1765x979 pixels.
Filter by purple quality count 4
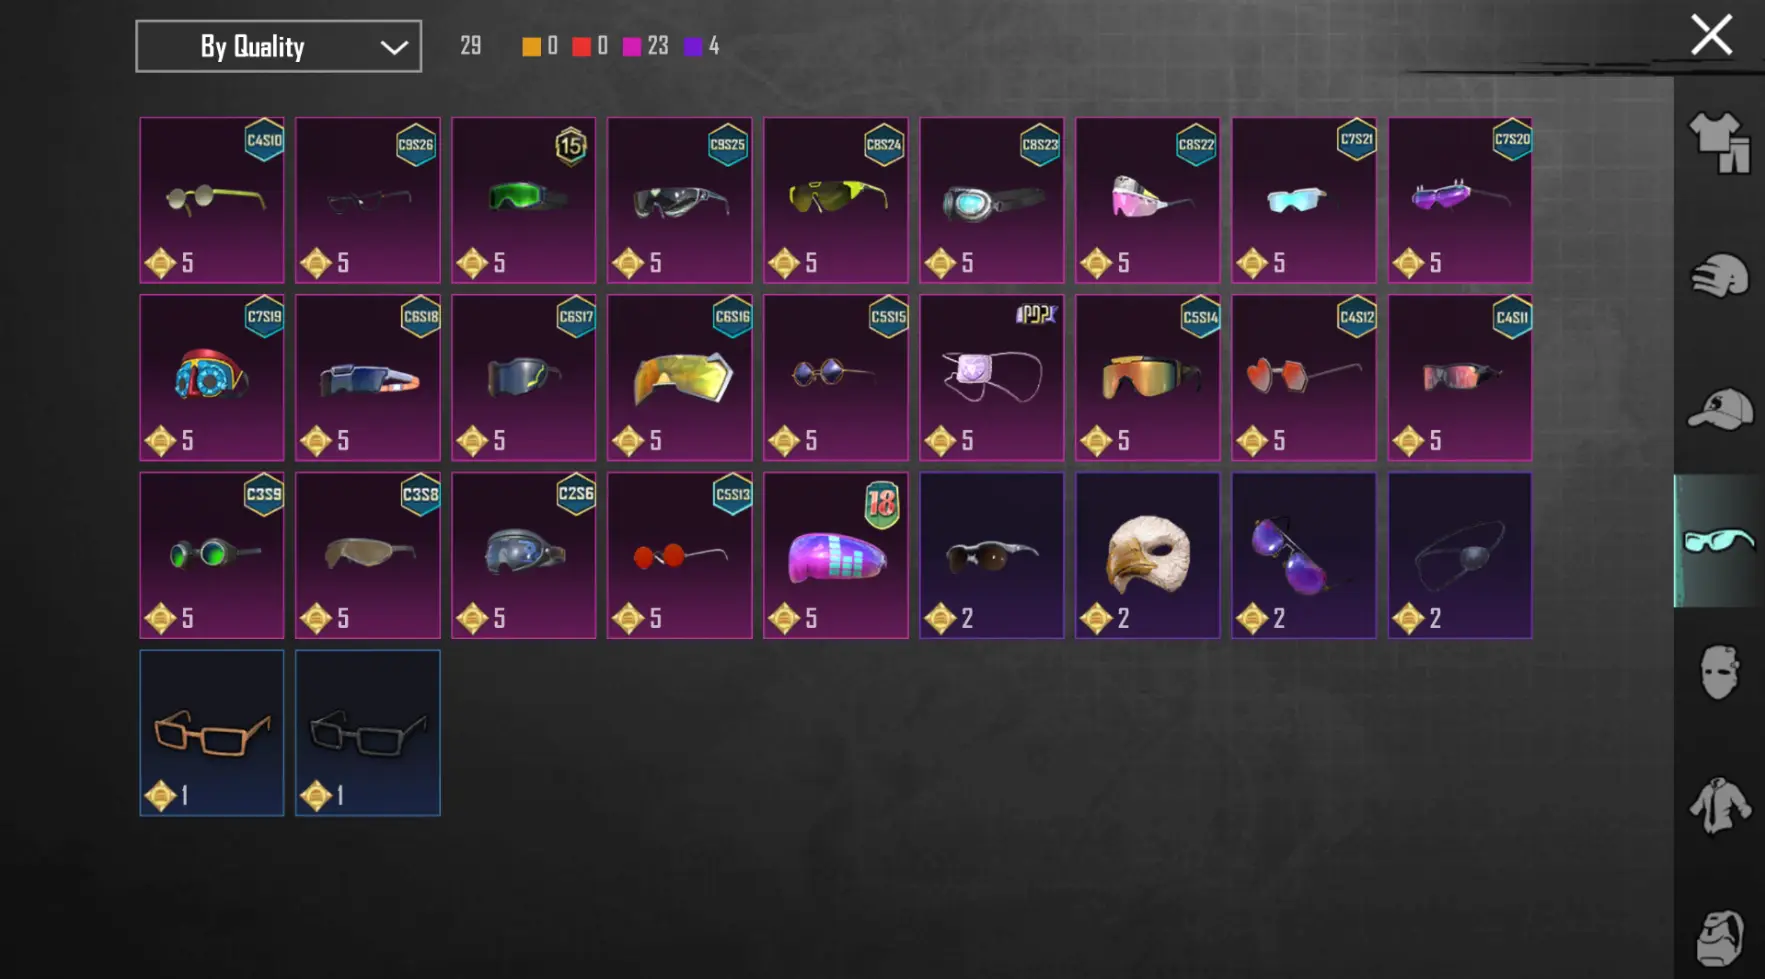[x=702, y=46]
